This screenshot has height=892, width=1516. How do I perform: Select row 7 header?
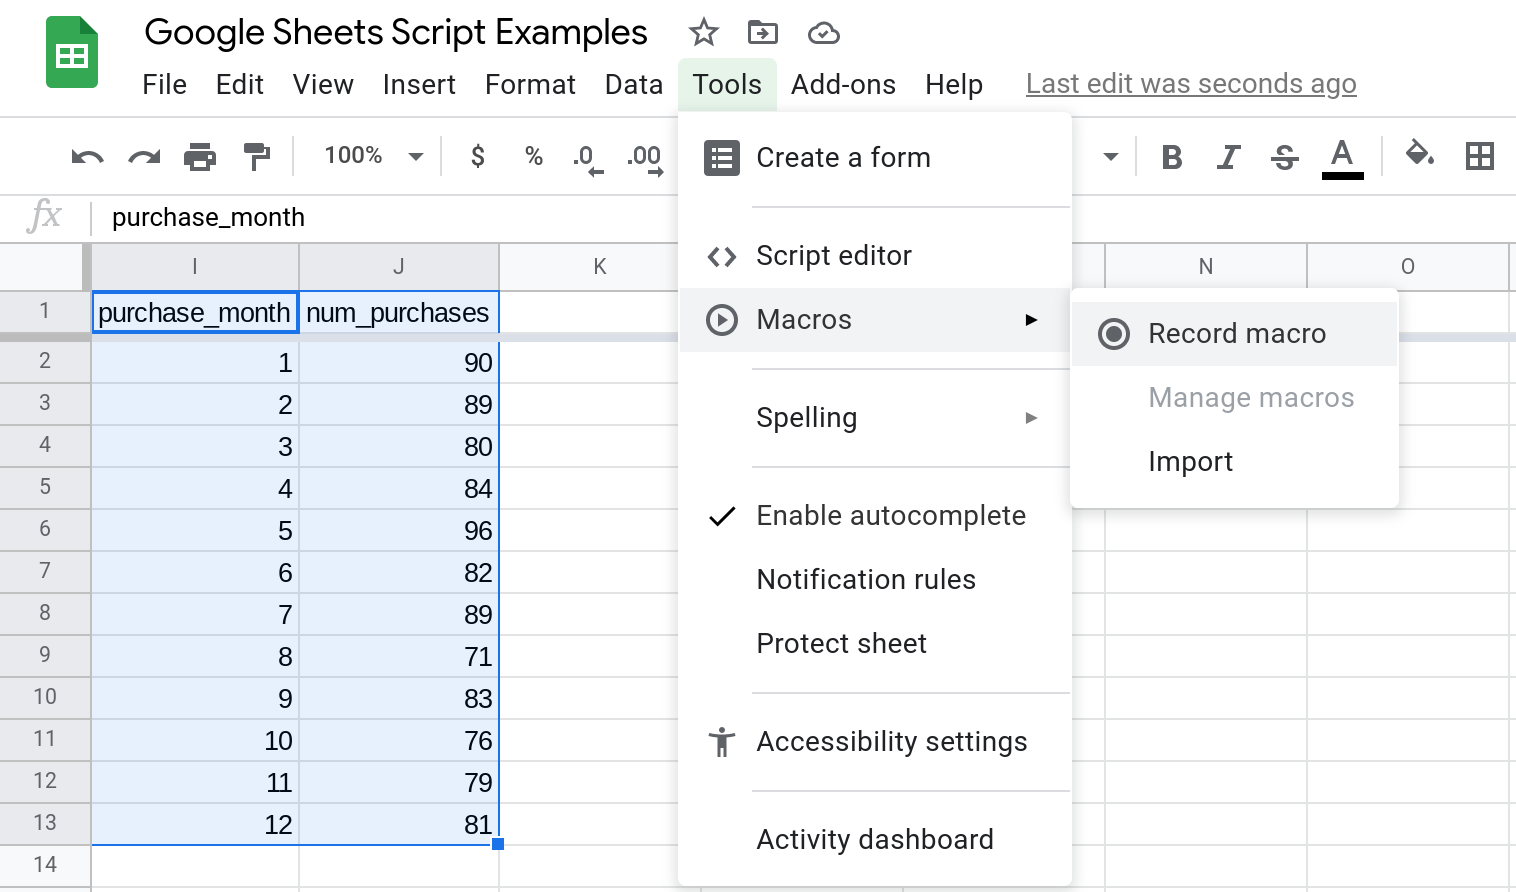coord(45,571)
